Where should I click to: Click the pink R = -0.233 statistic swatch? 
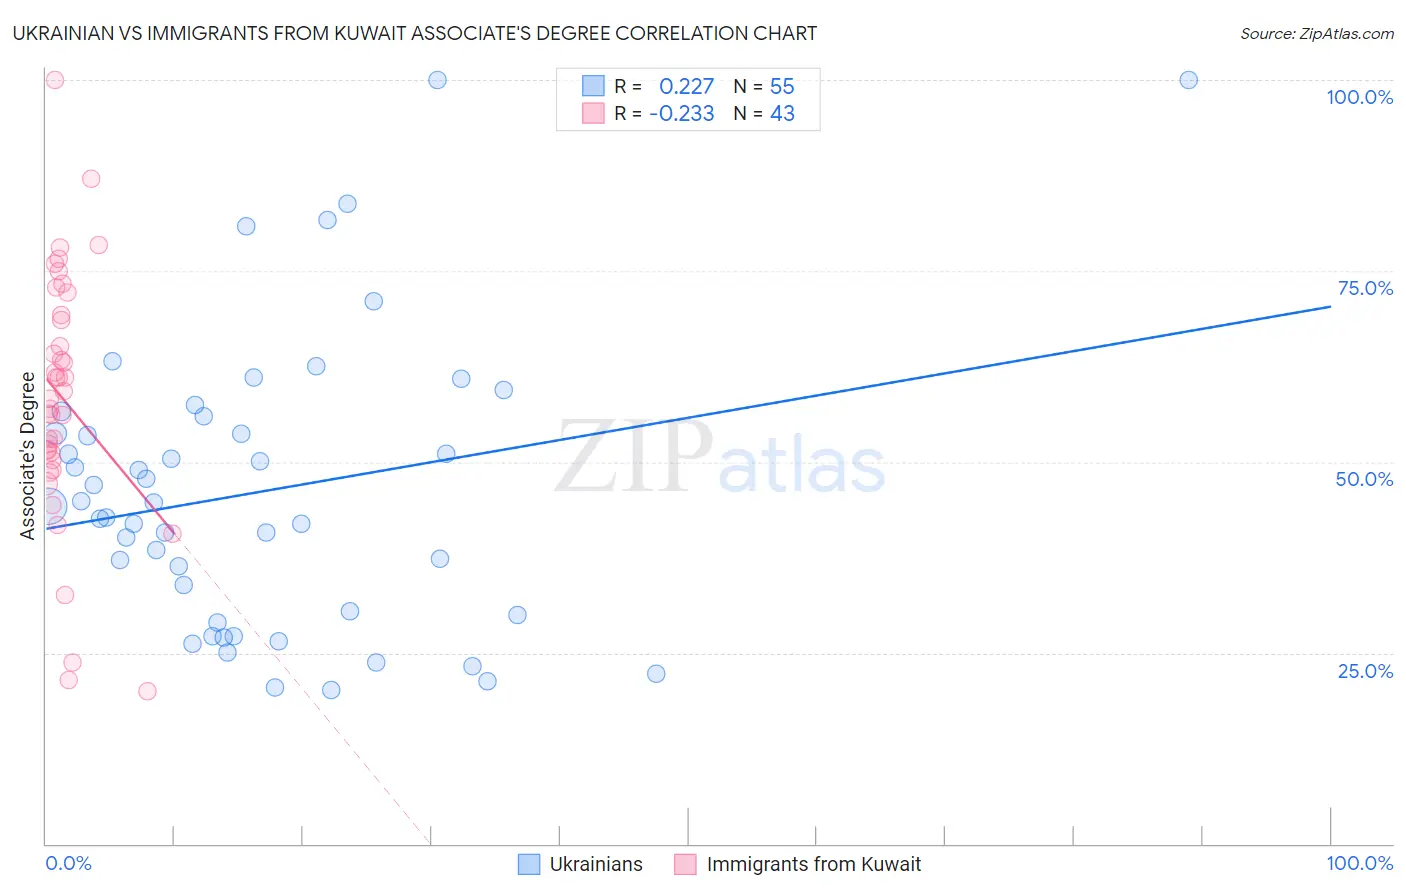[x=594, y=113]
